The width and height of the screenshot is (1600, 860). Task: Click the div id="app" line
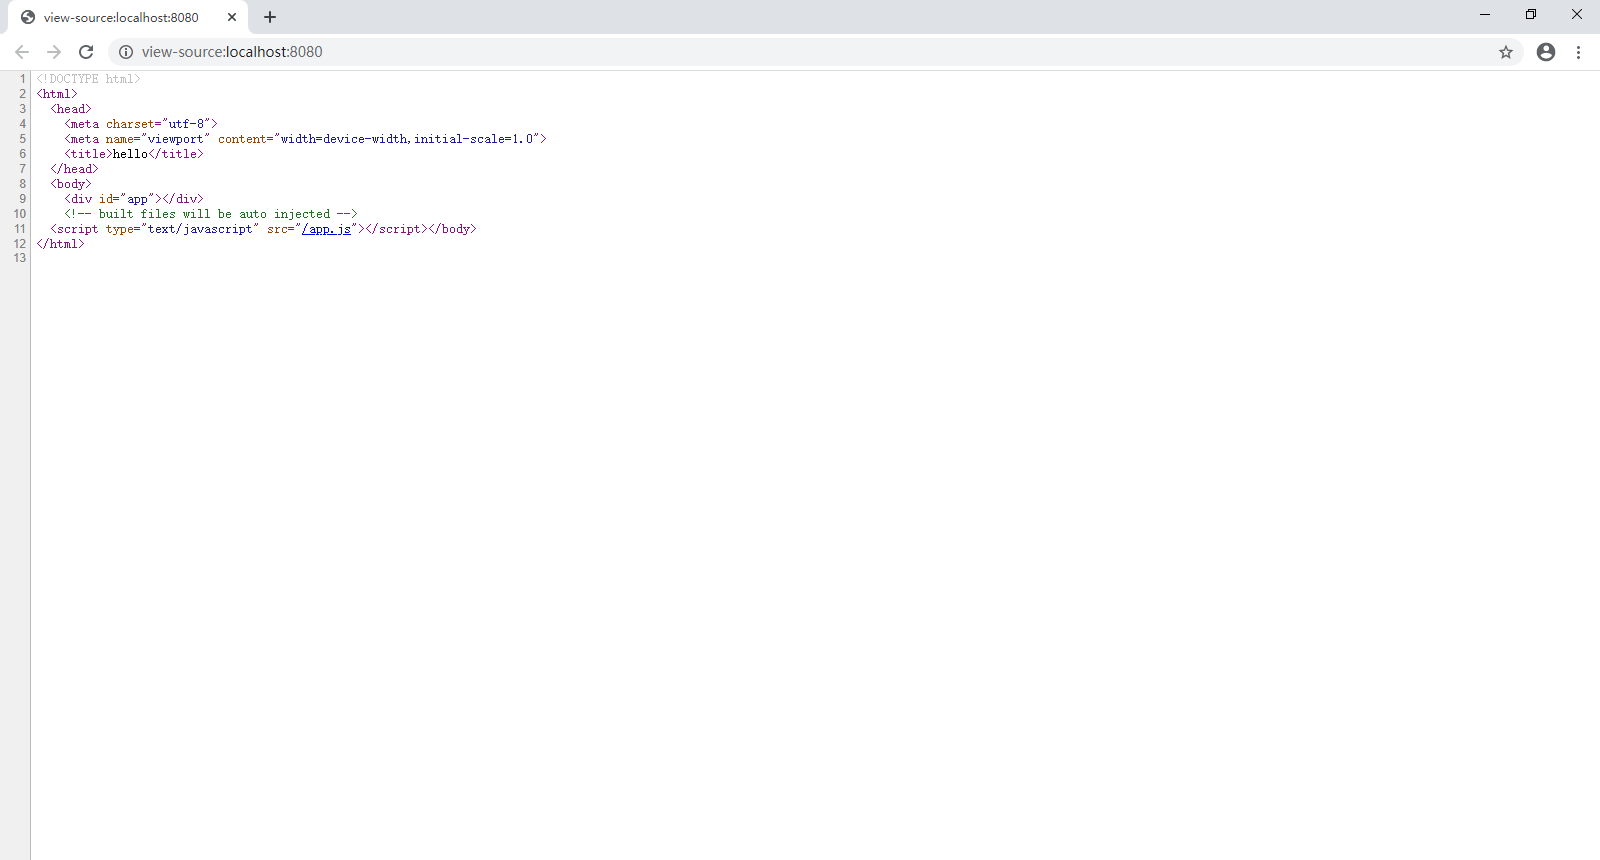click(x=134, y=199)
